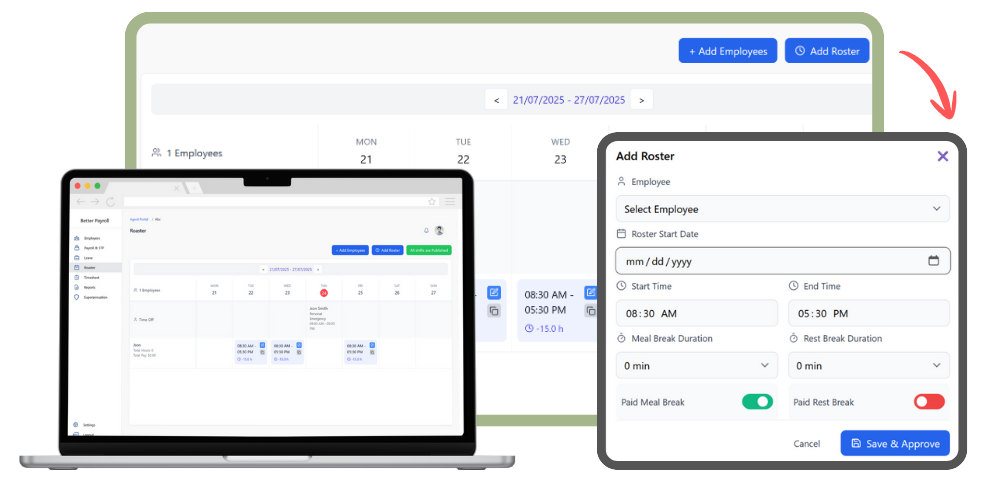This screenshot has width=1000, height=490.
Task: Click the calendar icon in Roster Start Date
Action: click(933, 261)
